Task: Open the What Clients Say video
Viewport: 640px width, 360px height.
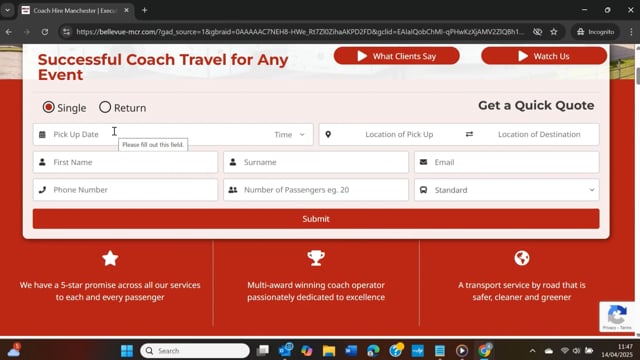Action: pos(396,56)
